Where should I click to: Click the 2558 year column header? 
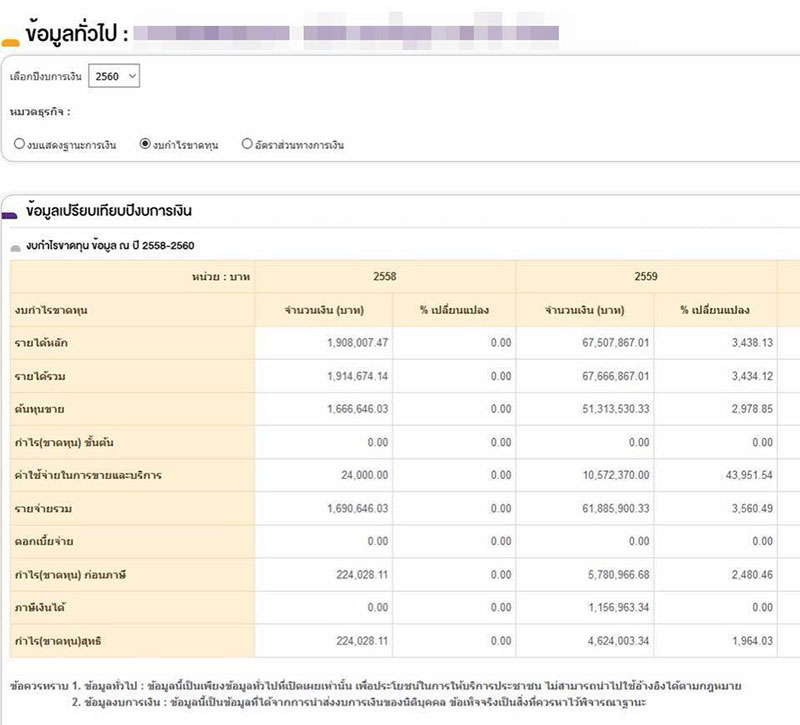[x=385, y=277]
